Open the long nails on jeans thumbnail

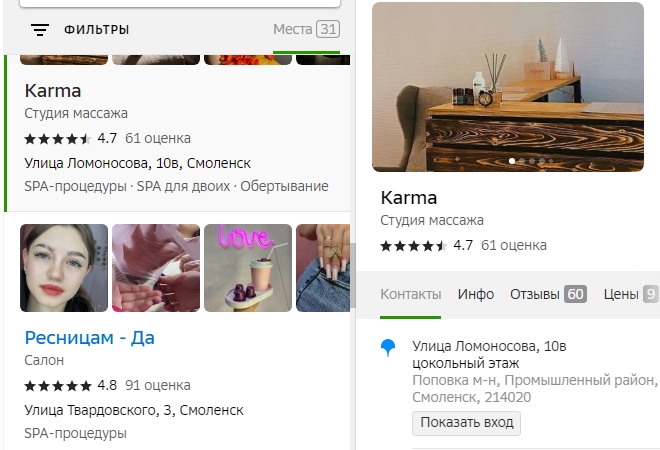tap(323, 268)
